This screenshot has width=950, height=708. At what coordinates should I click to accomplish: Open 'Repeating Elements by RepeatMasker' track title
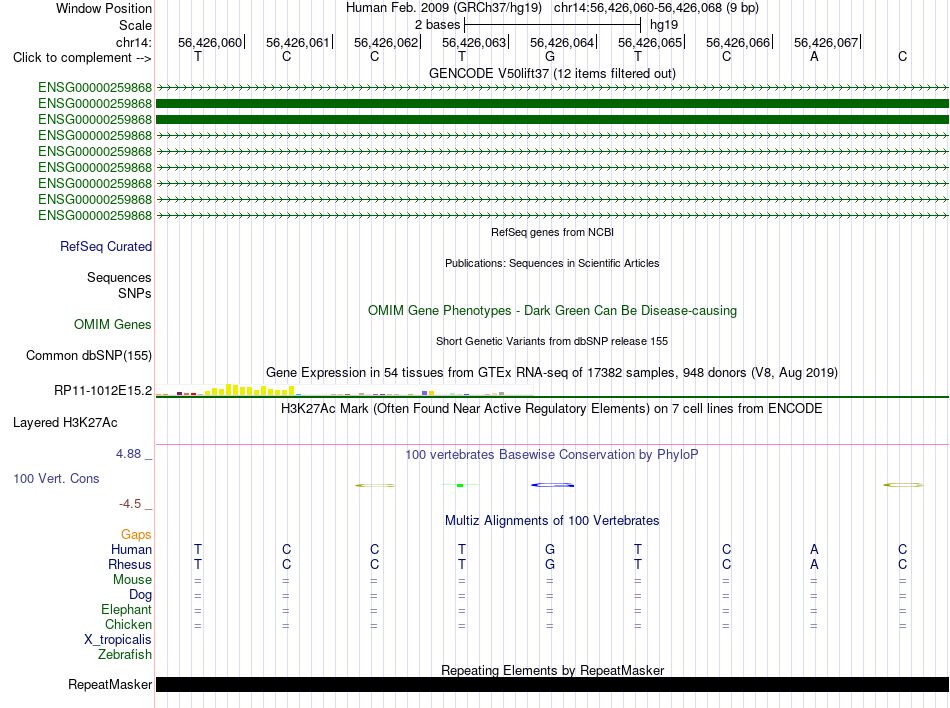(552, 670)
